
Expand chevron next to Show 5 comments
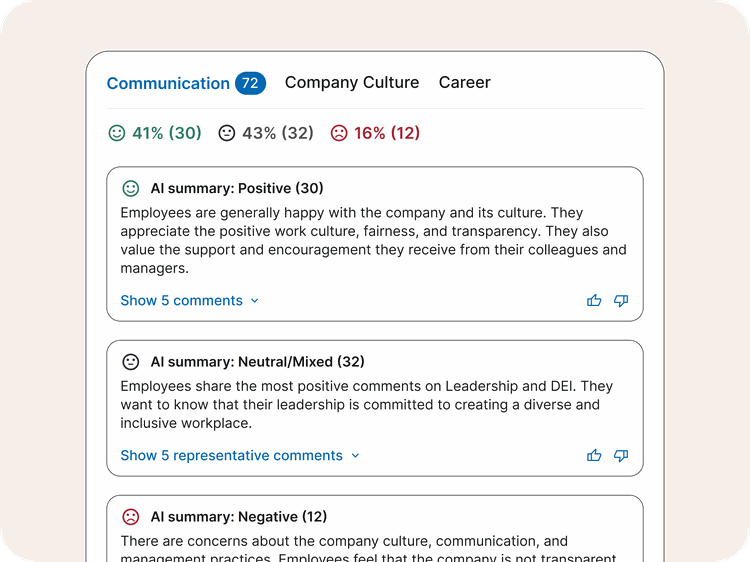tap(255, 301)
